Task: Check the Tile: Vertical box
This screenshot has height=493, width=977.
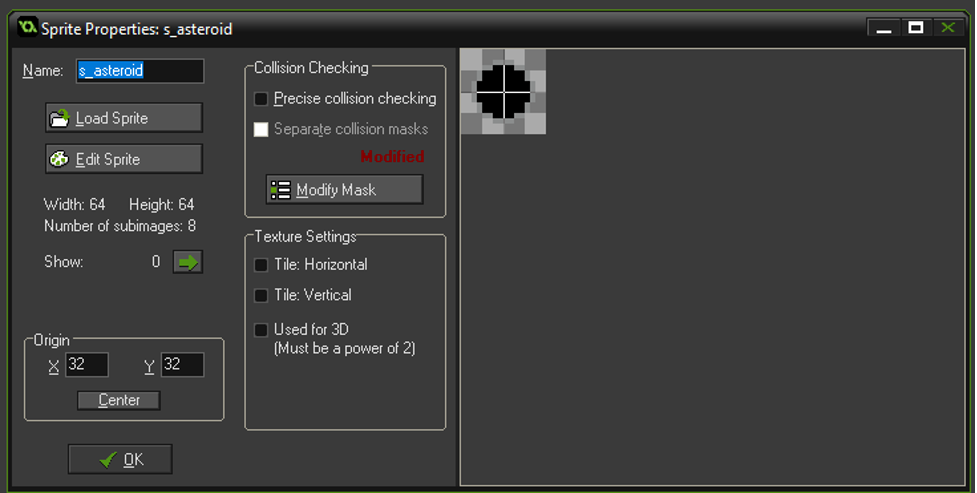Action: pos(261,295)
